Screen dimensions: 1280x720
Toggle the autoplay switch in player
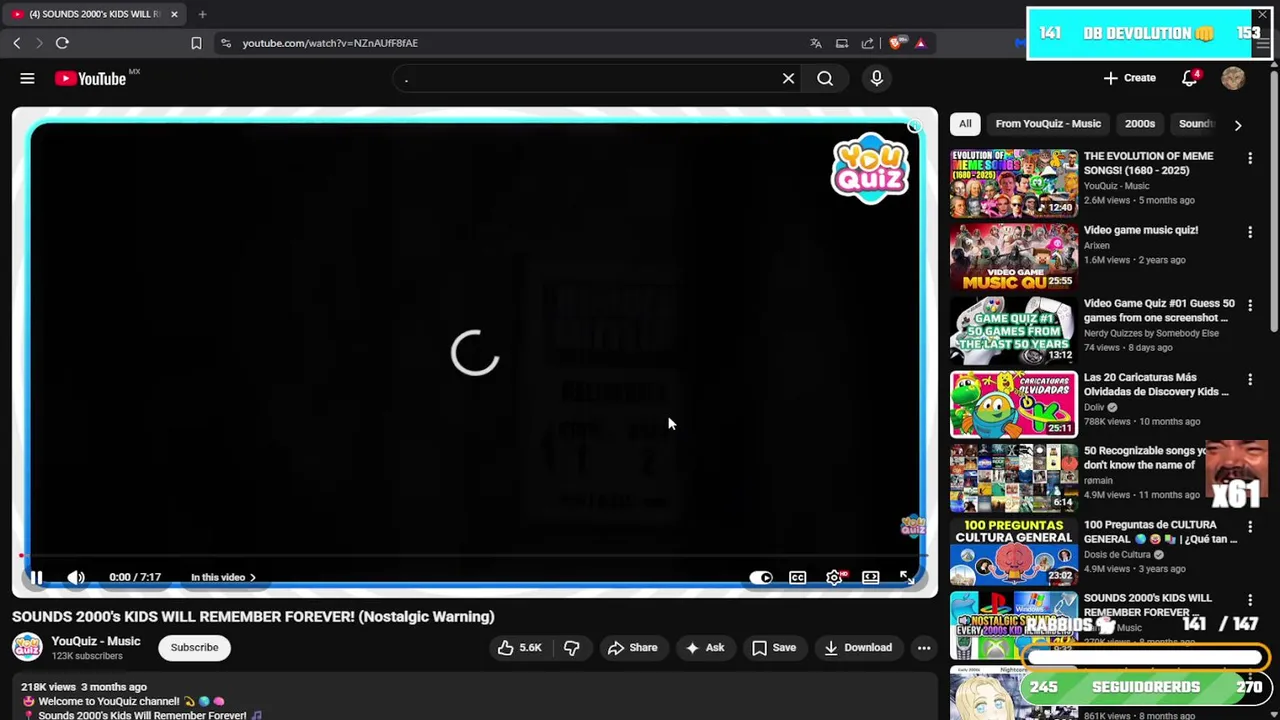tap(761, 577)
